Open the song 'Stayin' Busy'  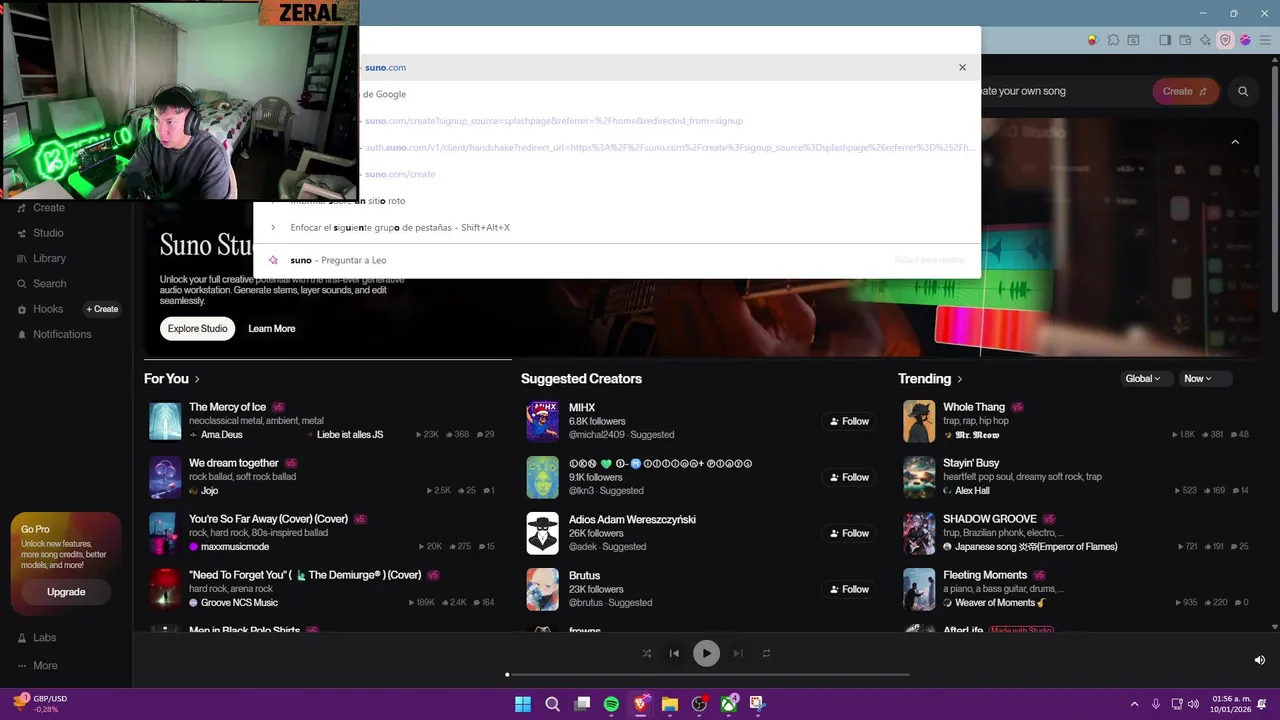(x=971, y=463)
